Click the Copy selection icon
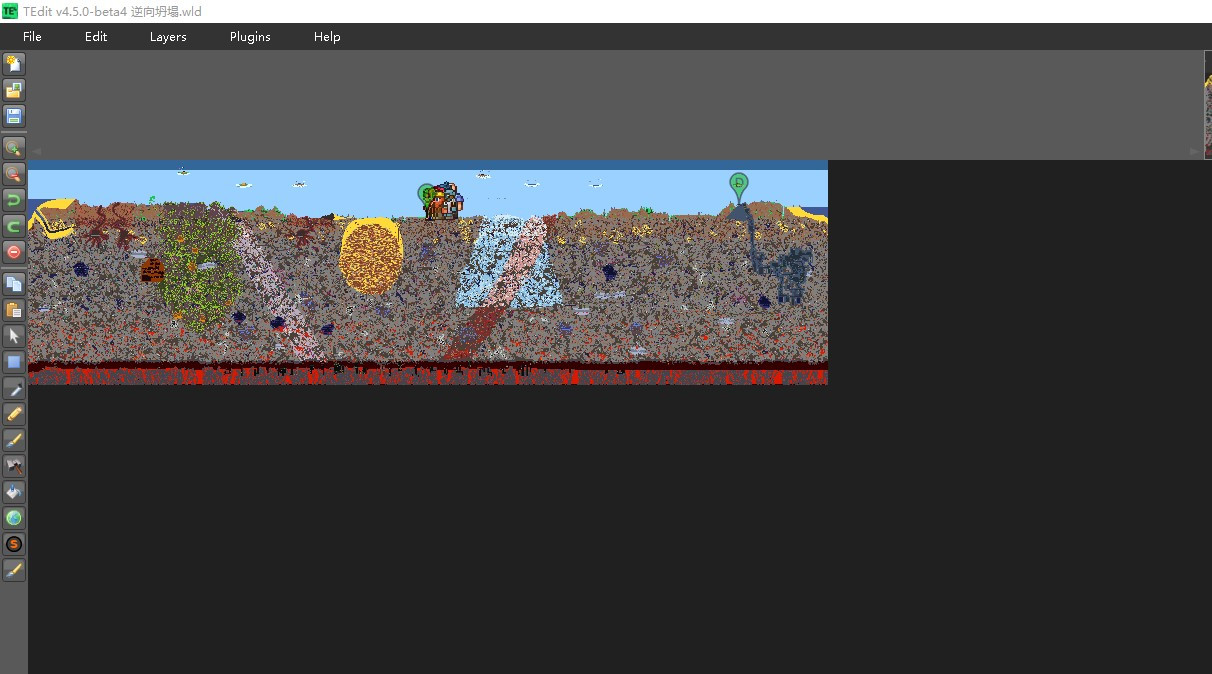This screenshot has height=674, width=1212. pos(14,284)
